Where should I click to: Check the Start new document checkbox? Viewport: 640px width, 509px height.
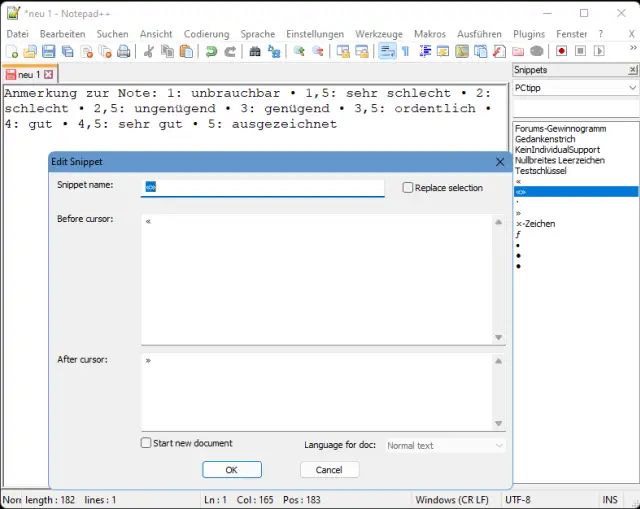(146, 443)
